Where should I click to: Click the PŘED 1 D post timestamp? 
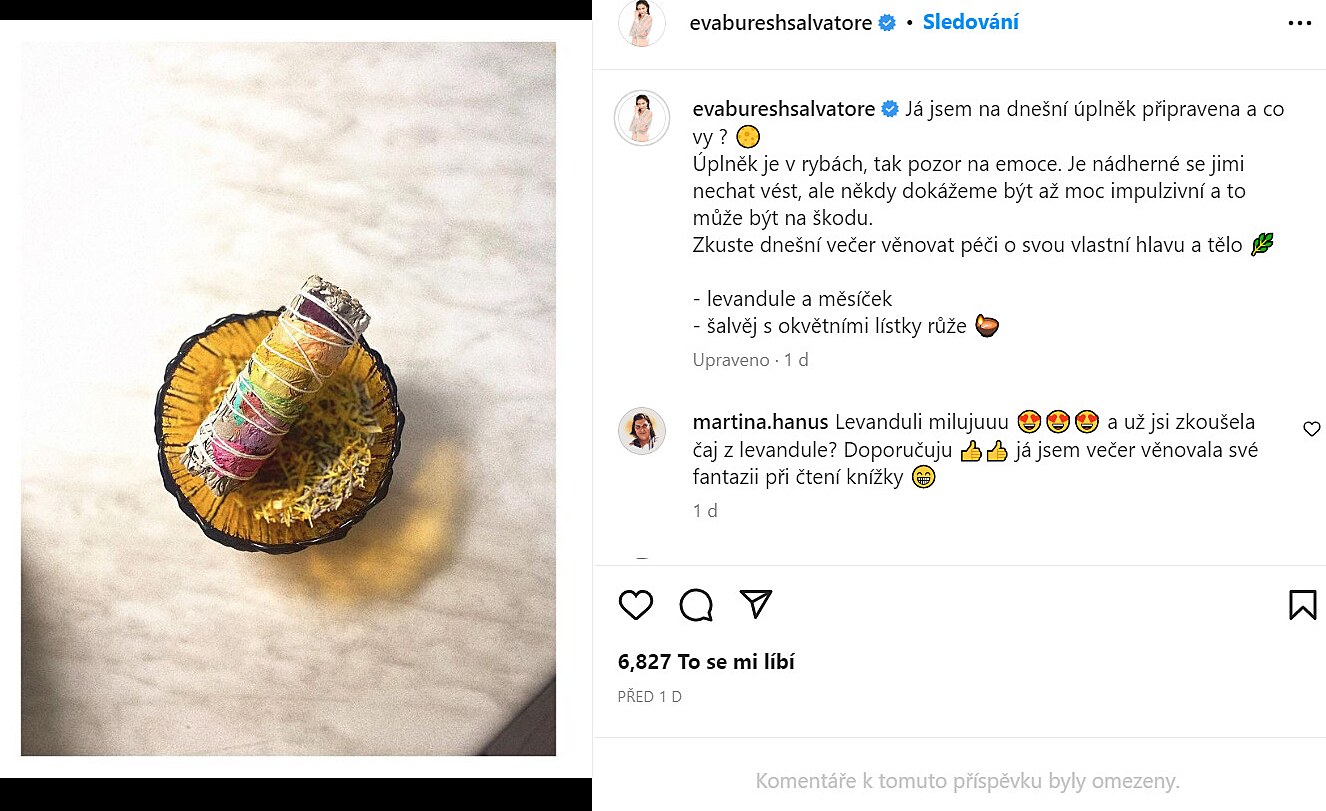pos(650,697)
